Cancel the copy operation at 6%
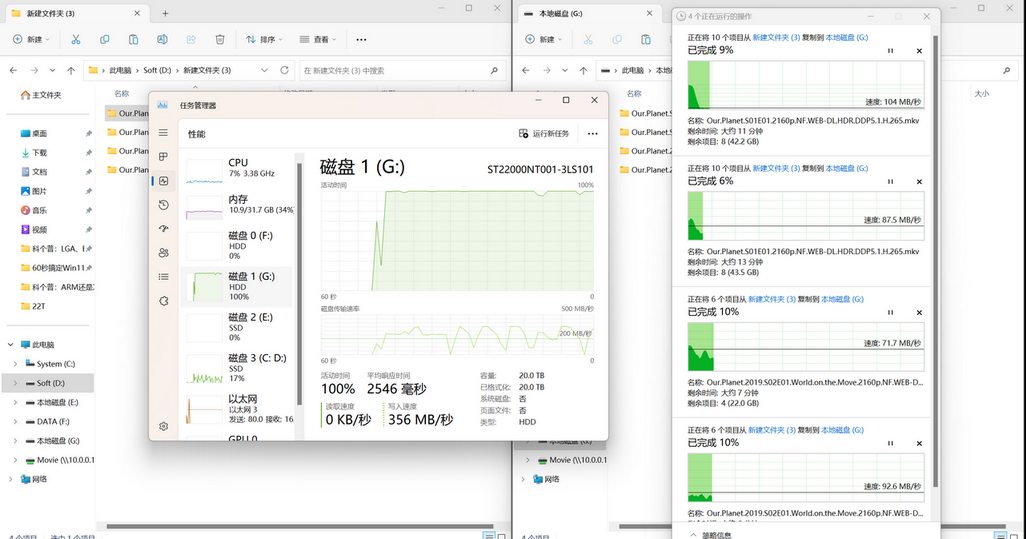The height and width of the screenshot is (539, 1026). (919, 182)
